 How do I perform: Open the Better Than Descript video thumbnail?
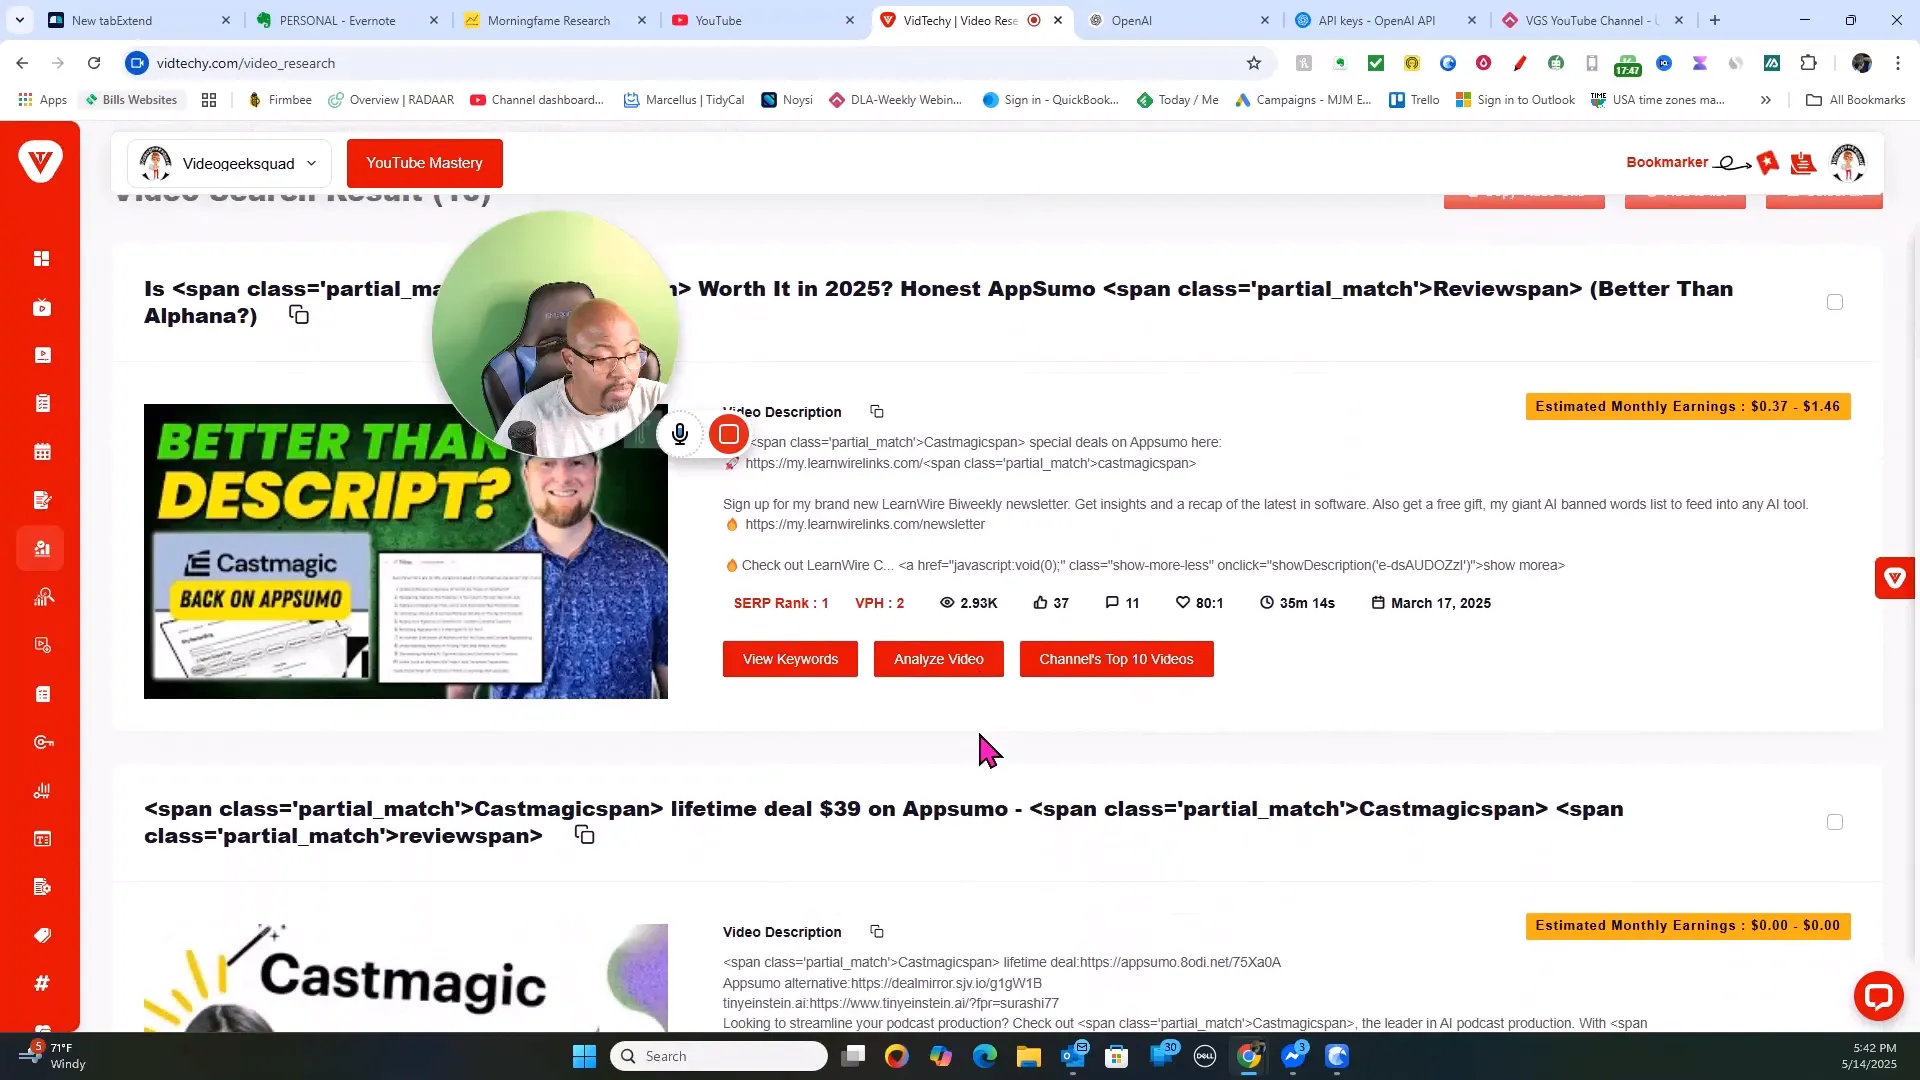point(405,551)
